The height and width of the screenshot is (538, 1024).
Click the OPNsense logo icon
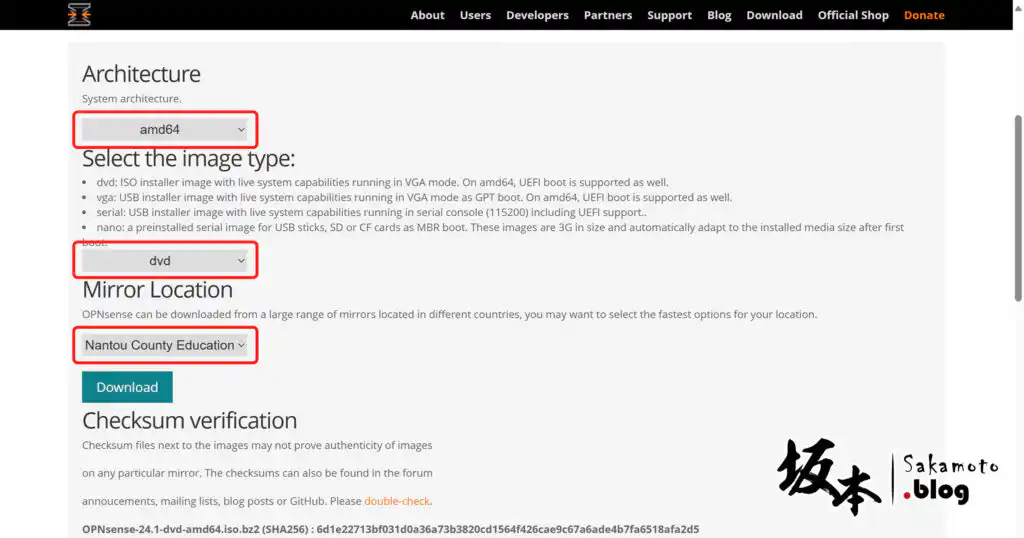click(x=79, y=14)
